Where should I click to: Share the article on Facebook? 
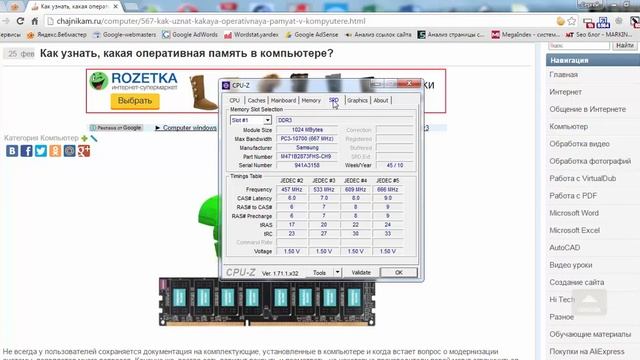26,151
